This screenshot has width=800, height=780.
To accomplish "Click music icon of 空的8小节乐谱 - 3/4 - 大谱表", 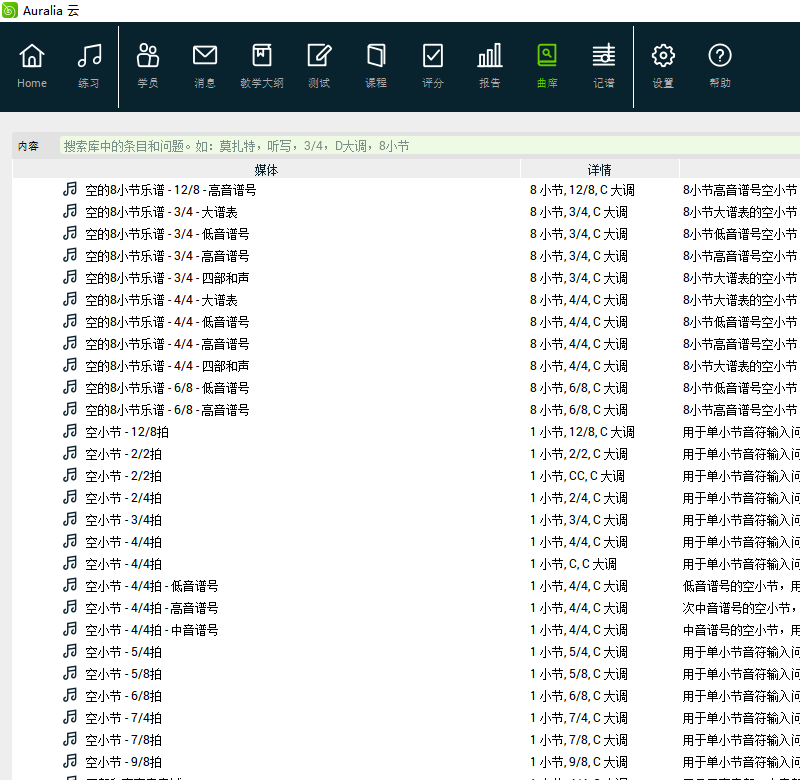I will 70,211.
